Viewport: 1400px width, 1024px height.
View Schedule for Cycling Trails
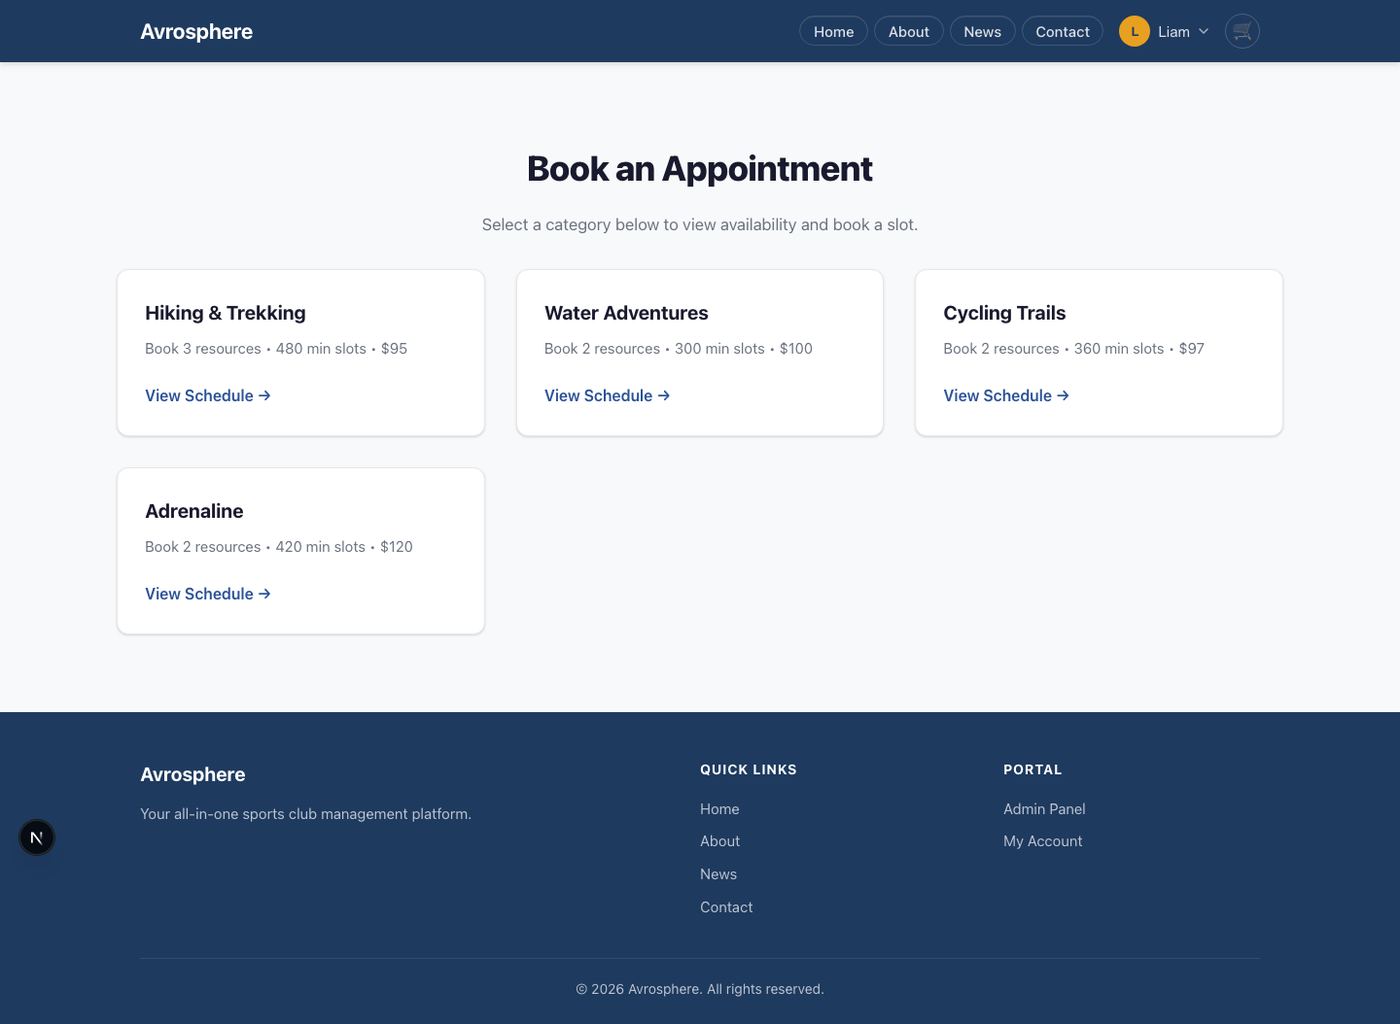coord(1006,396)
